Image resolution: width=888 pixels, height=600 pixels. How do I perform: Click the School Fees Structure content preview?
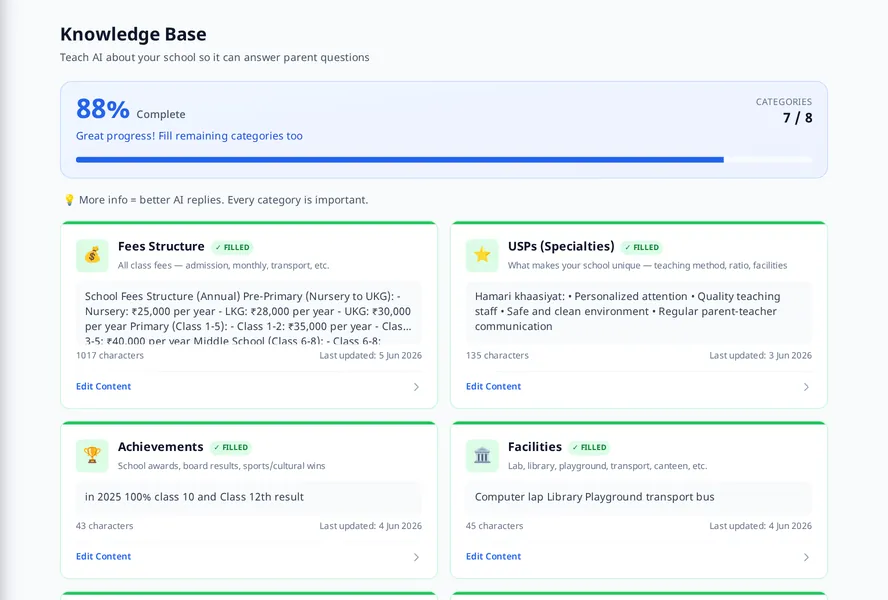[x=249, y=312]
